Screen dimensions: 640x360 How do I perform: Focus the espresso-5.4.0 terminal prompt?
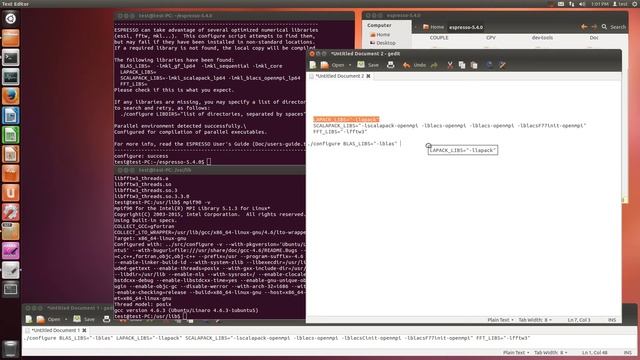pyautogui.click(x=162, y=162)
